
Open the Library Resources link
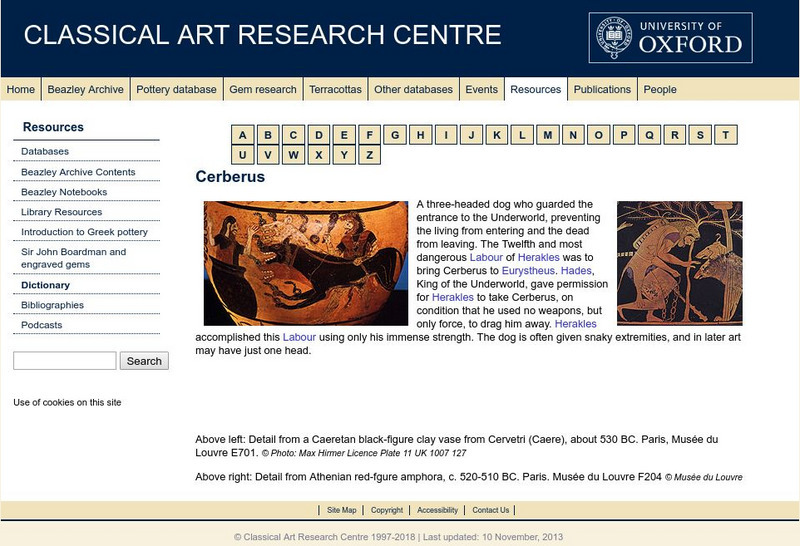[x=61, y=212]
